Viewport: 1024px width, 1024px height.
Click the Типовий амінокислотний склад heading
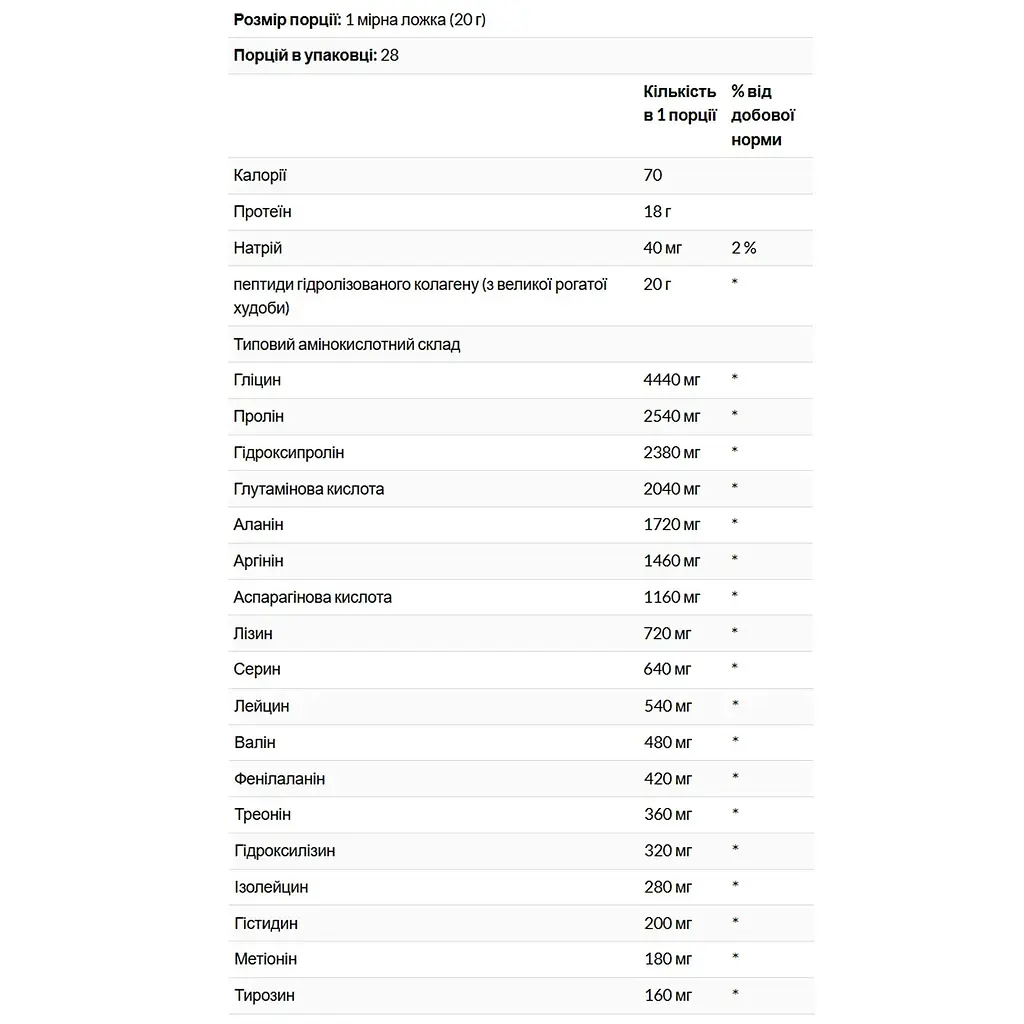tap(347, 344)
